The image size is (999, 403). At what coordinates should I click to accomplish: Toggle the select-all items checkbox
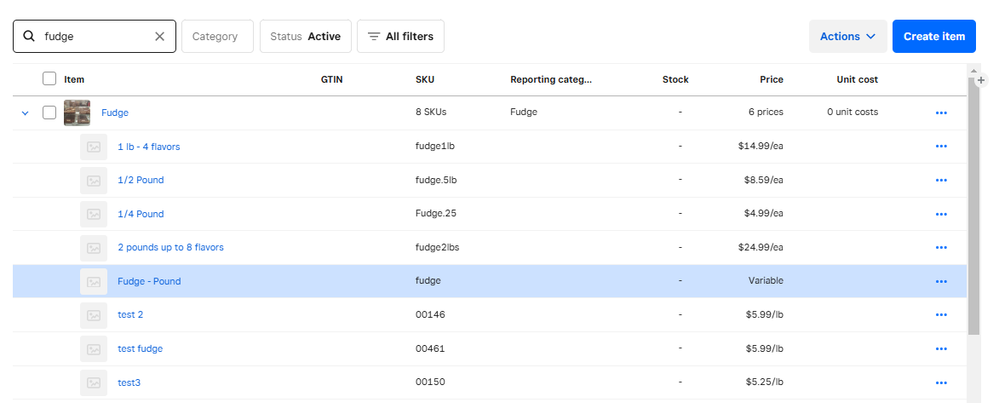[49, 79]
